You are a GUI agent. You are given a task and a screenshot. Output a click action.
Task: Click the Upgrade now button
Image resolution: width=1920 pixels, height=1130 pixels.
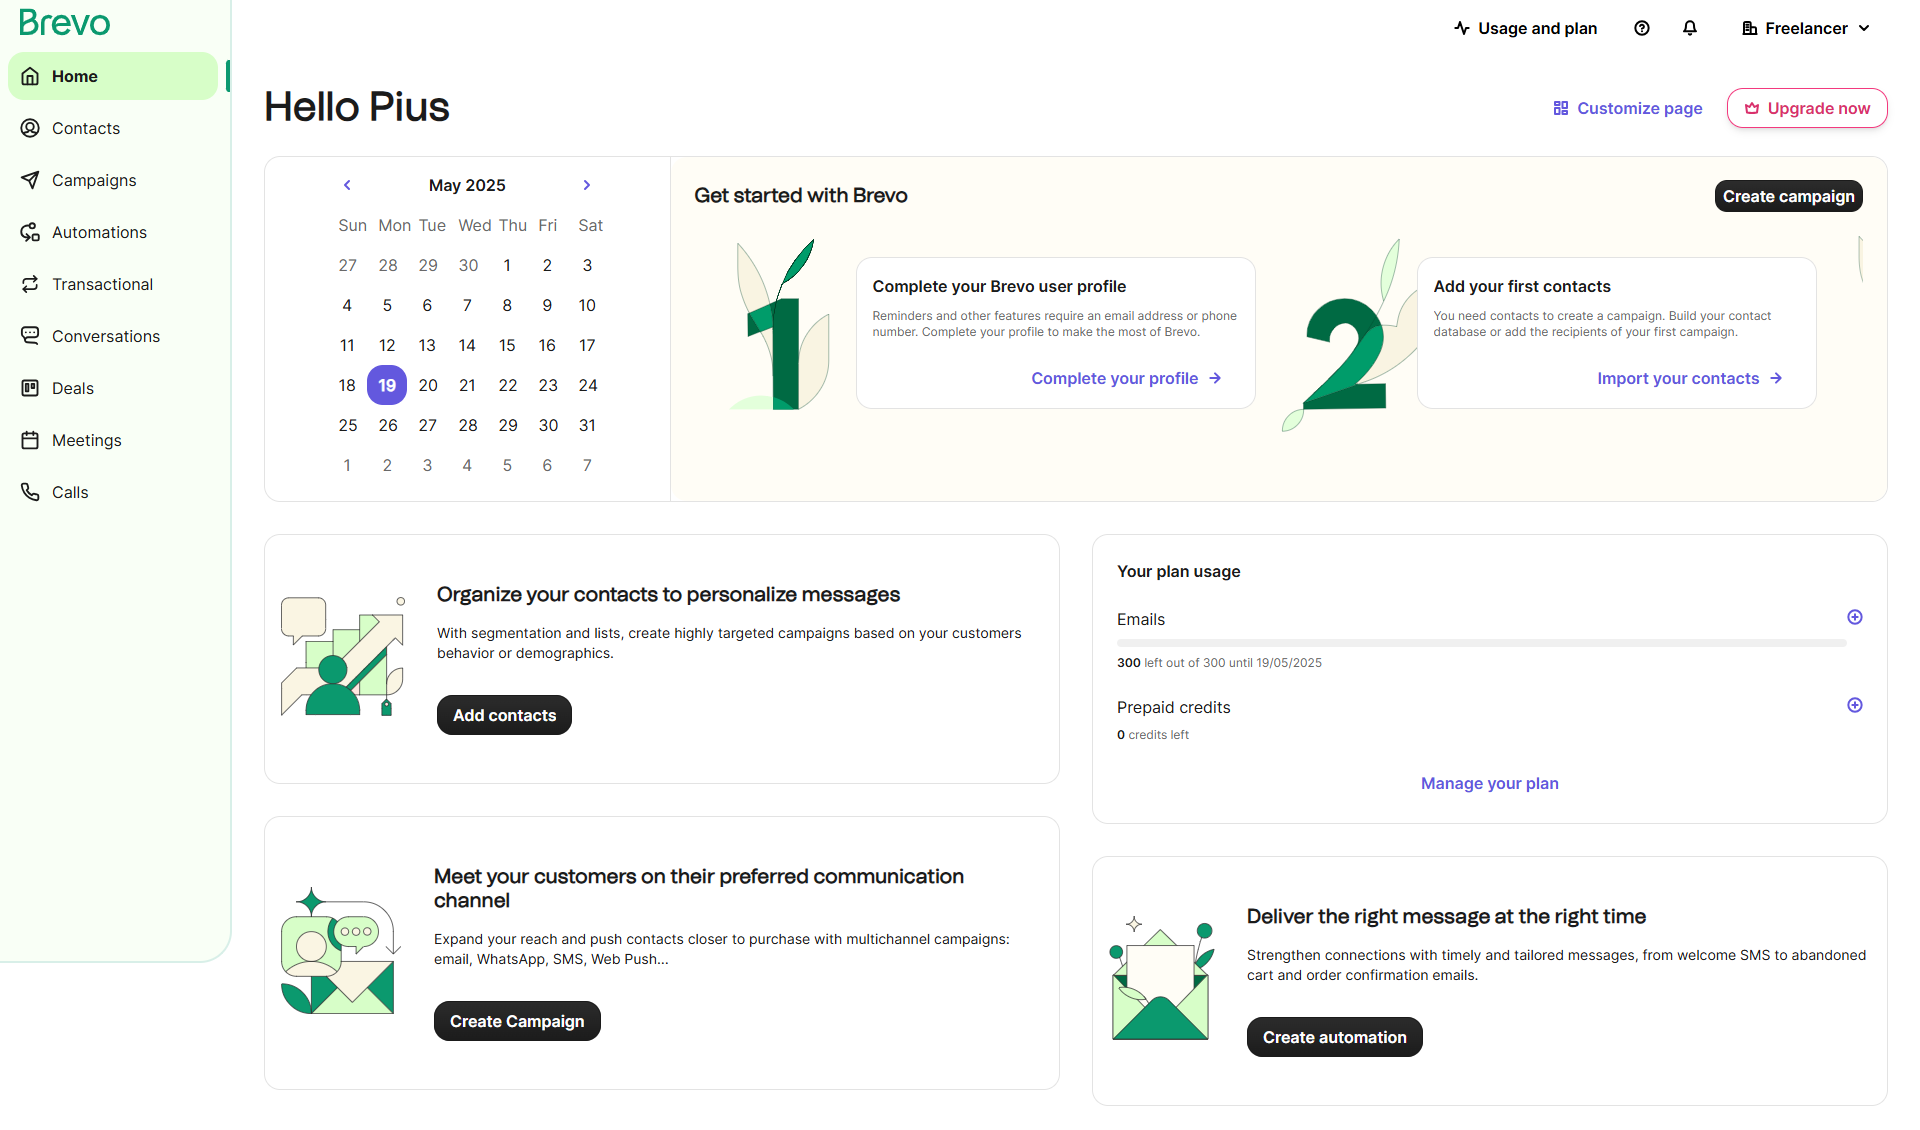coord(1807,108)
